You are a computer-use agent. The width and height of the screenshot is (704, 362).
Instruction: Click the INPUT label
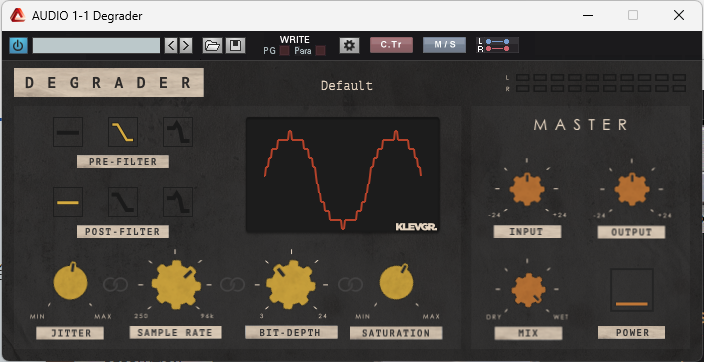tap(527, 232)
